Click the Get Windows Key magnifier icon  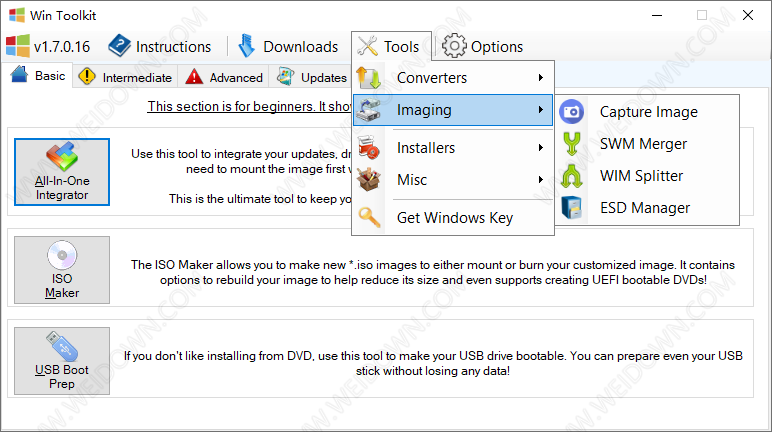coord(369,217)
